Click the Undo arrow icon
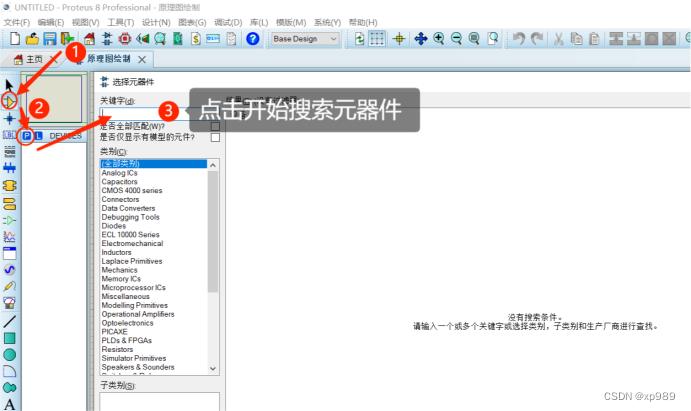This screenshot has width=691, height=411. click(x=519, y=39)
